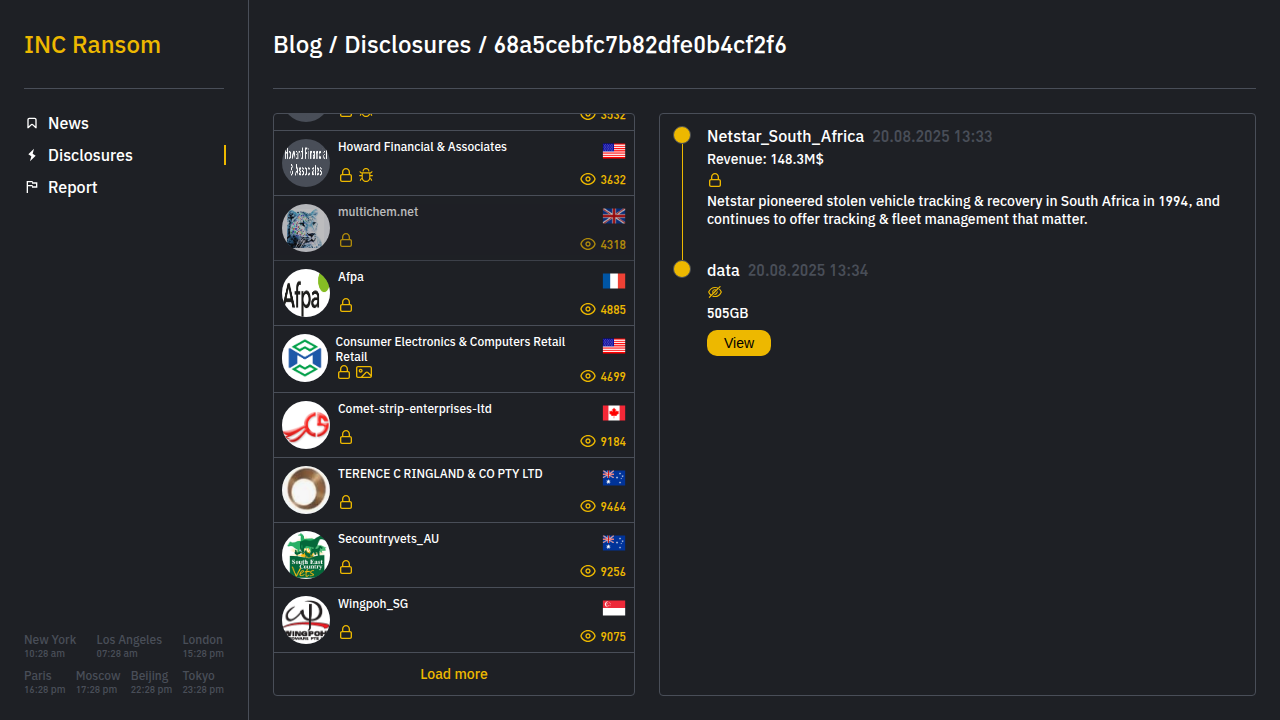The width and height of the screenshot is (1280, 720).
Task: Click the Singapore flag on Wingpoh_SG
Action: [614, 608]
